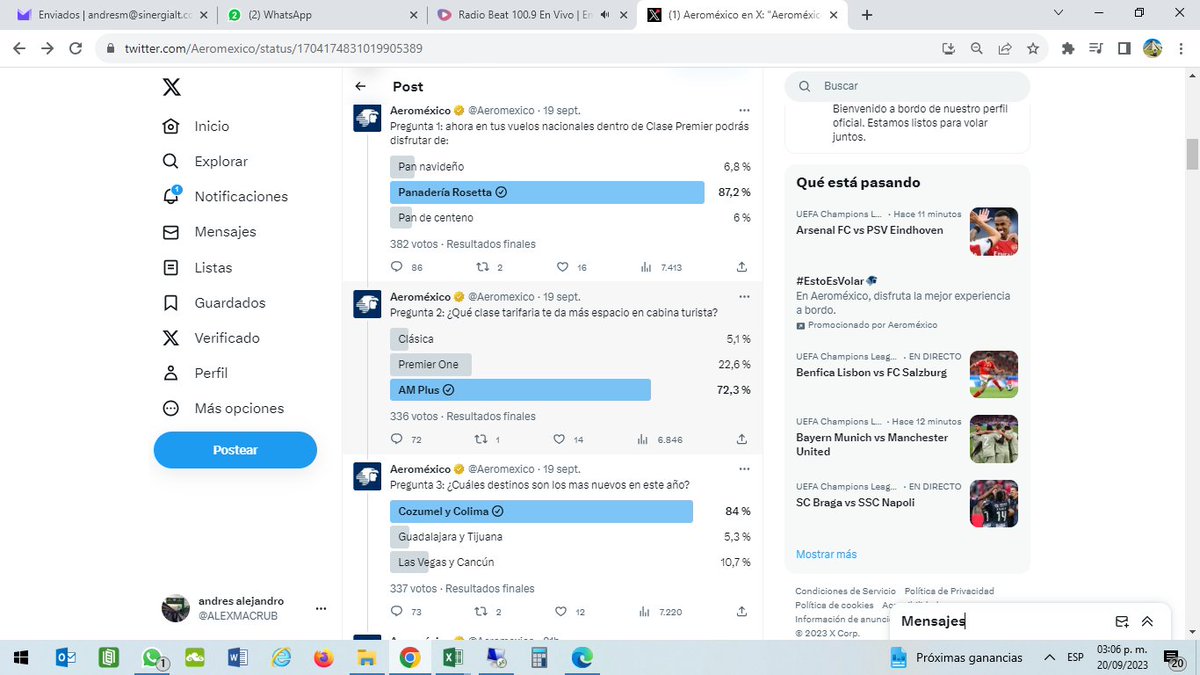Click Política de Privacidad link
Viewport: 1200px width, 675px height.
(x=949, y=591)
